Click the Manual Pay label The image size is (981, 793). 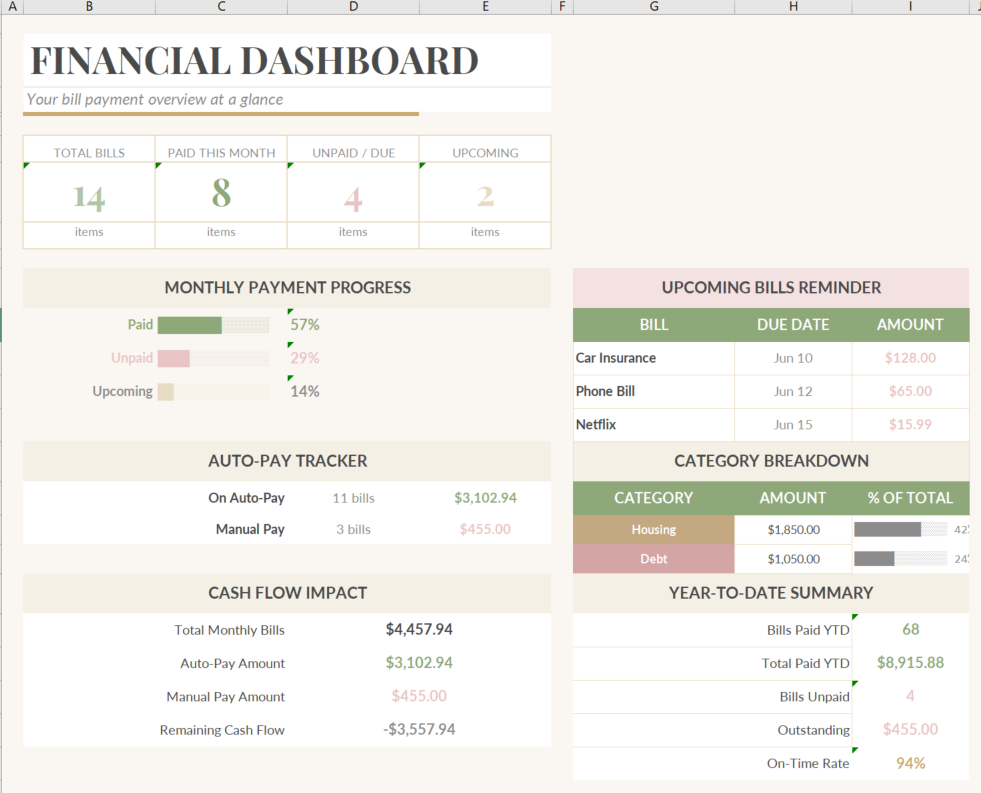coord(250,529)
